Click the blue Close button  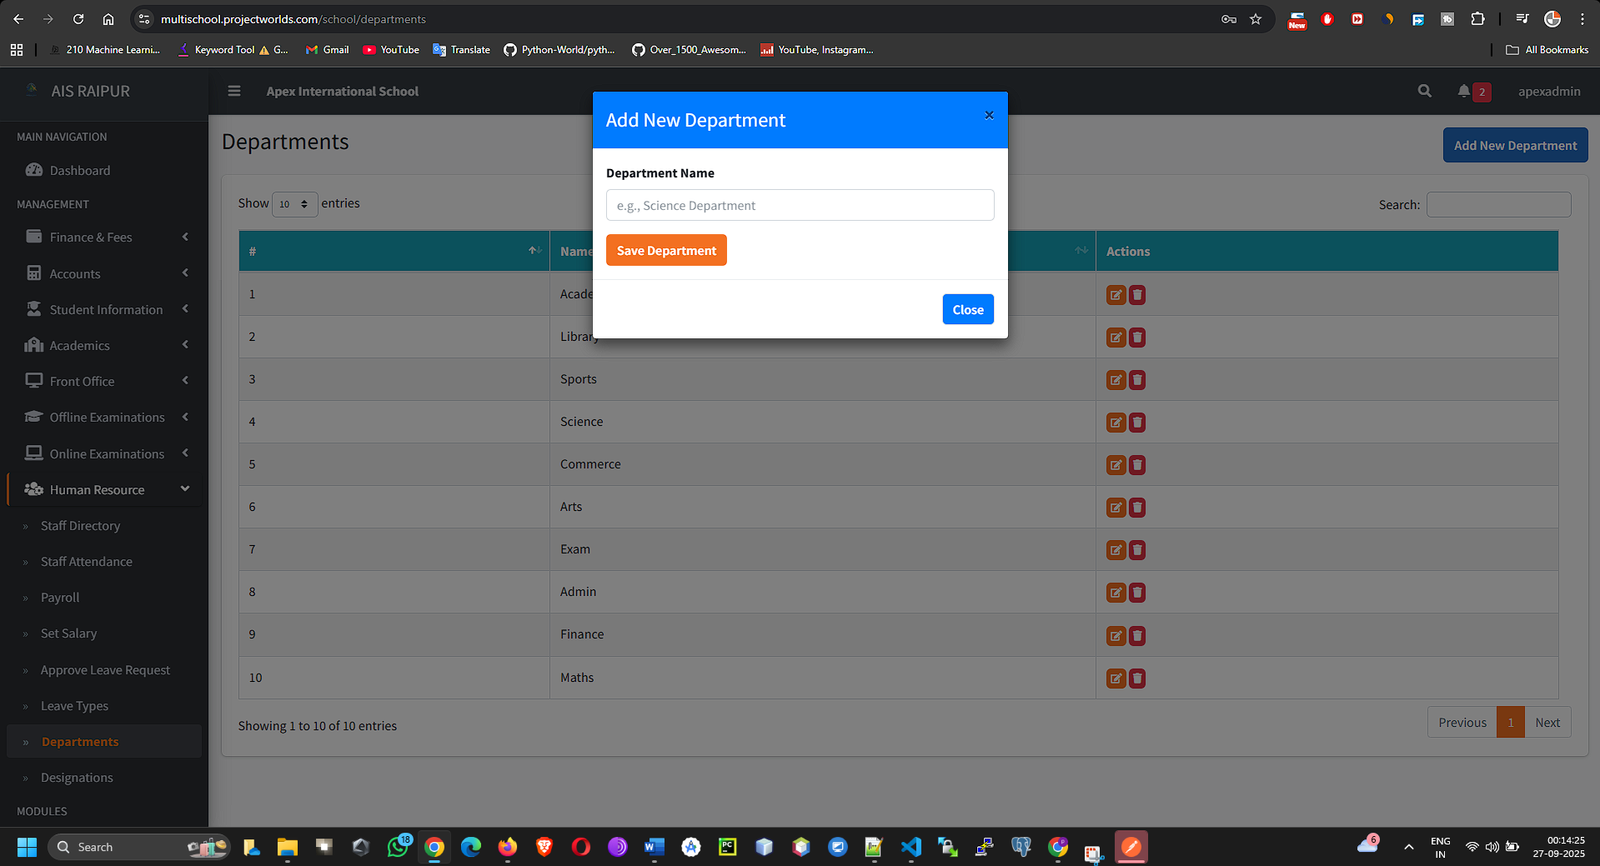[x=967, y=310]
